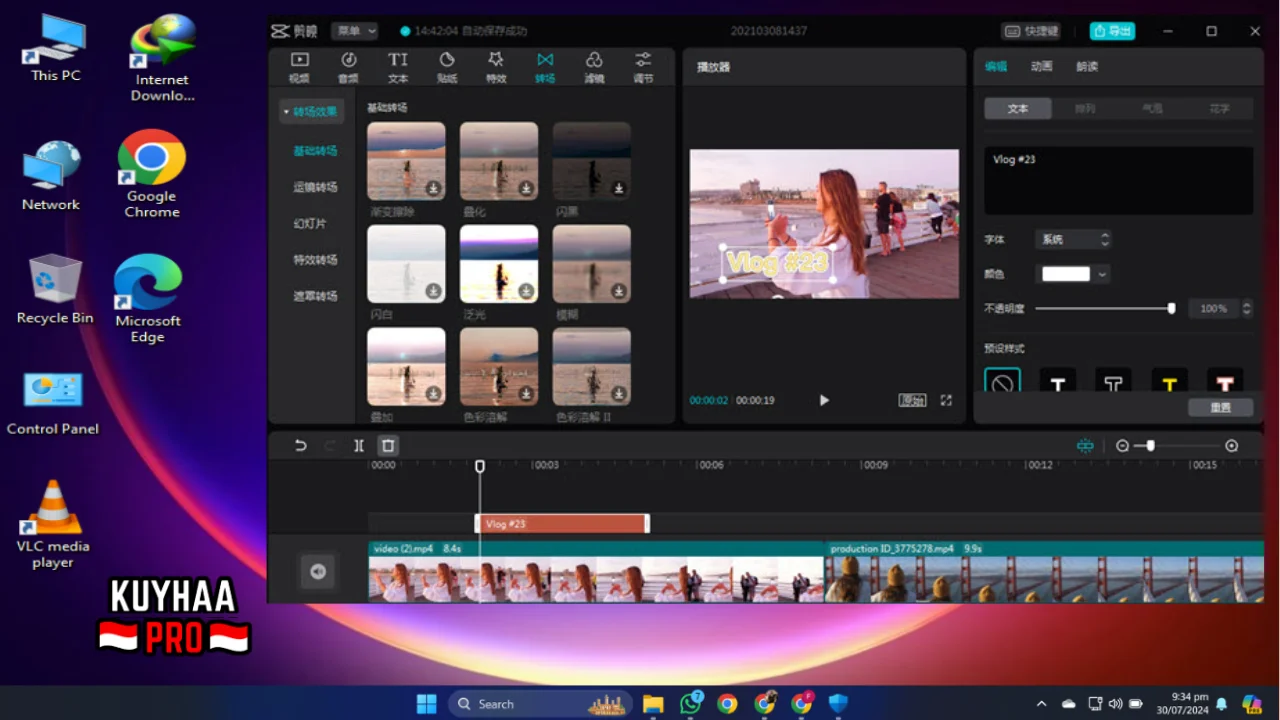Open the 贴纸 (stickers) tab
This screenshot has width=1280, height=720.
[447, 67]
